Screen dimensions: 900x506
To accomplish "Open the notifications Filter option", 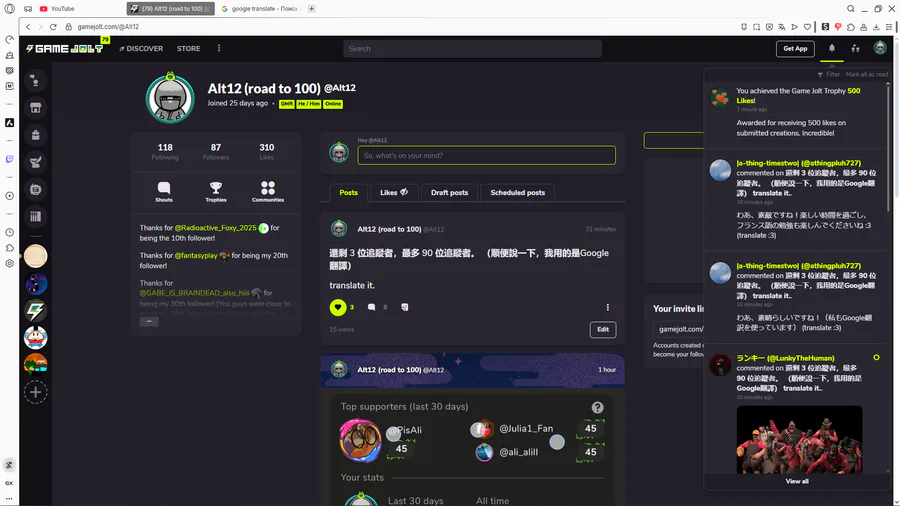I will (829, 75).
